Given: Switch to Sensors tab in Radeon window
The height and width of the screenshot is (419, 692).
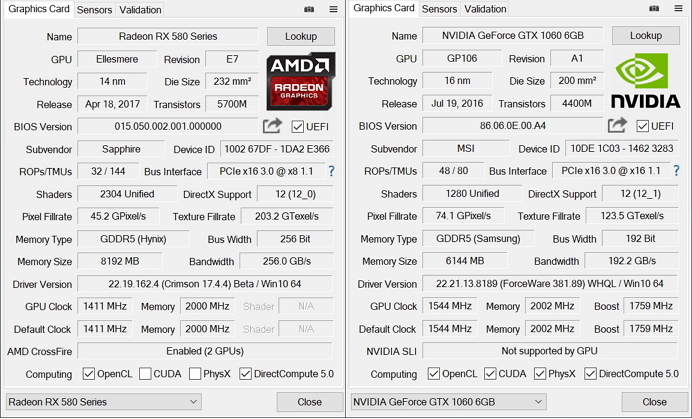Looking at the screenshot, I should pyautogui.click(x=94, y=10).
